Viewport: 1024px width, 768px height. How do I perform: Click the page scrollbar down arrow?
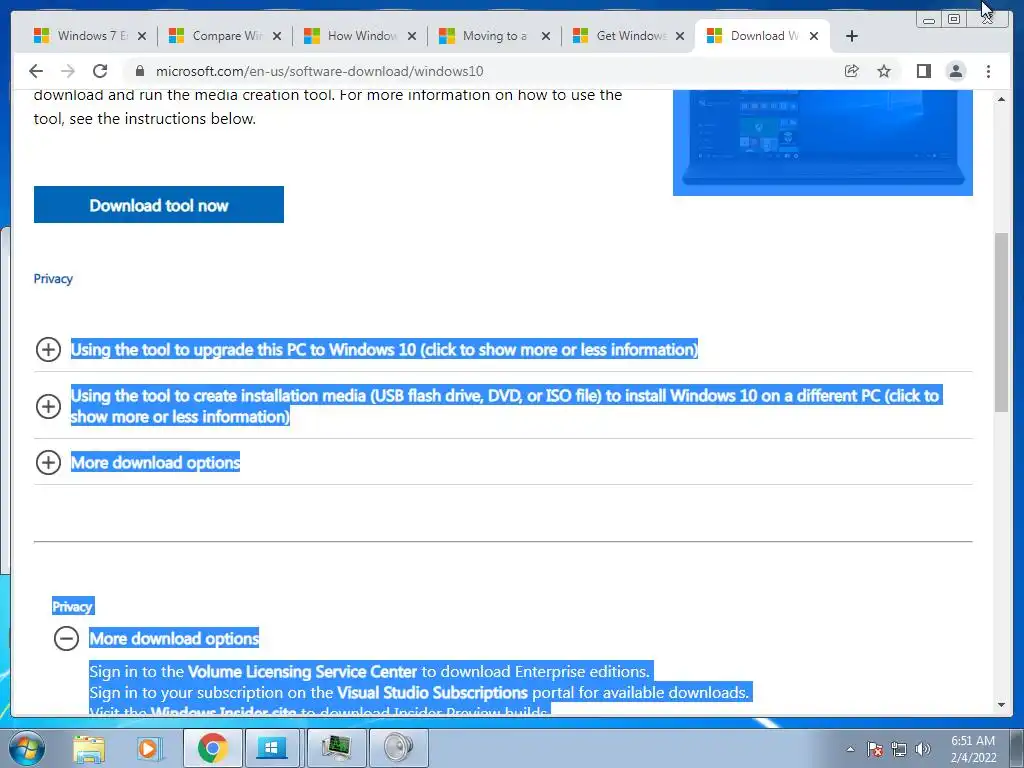pyautogui.click(x=1001, y=705)
